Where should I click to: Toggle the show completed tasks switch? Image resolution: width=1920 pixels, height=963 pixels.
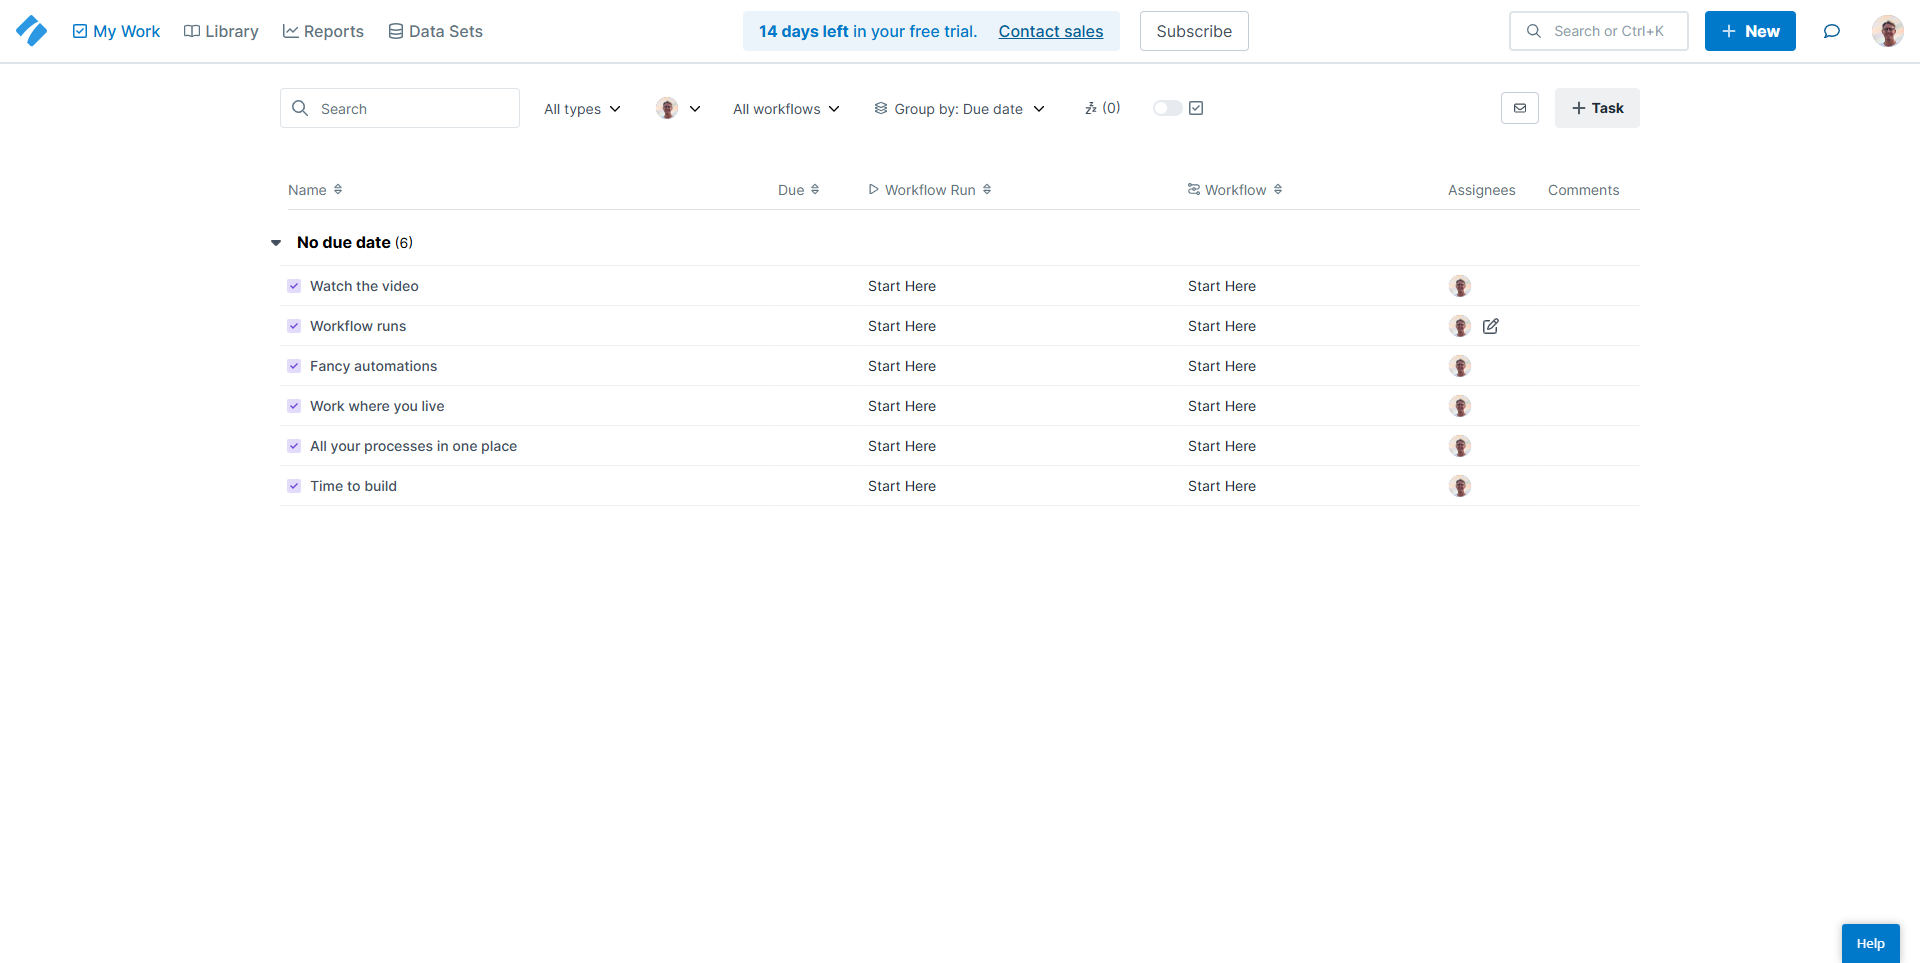1167,108
